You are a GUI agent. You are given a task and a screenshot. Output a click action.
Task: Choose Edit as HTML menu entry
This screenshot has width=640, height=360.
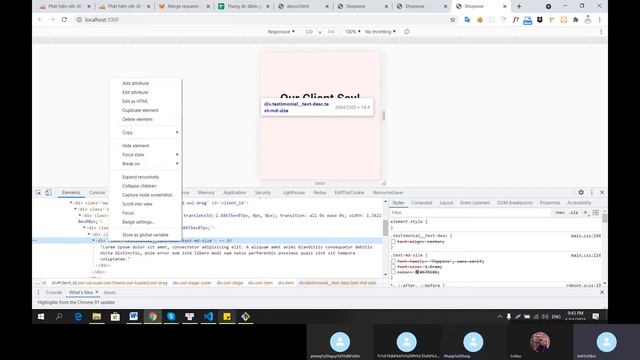[146, 101]
